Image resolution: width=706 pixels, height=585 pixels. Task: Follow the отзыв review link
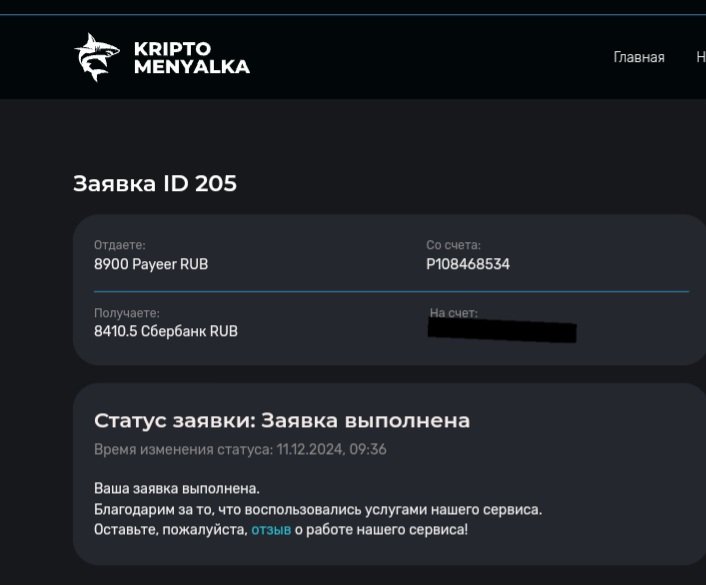(x=271, y=529)
